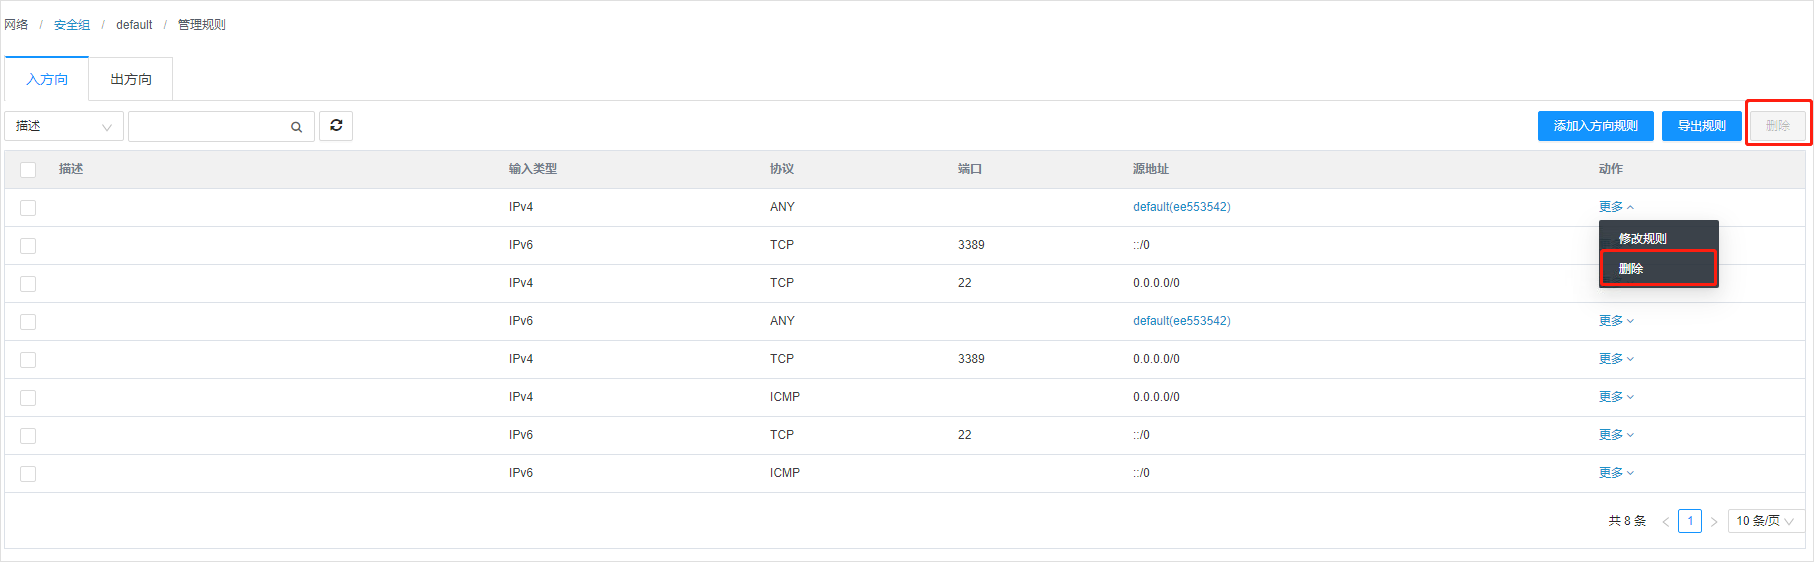The image size is (1814, 562).
Task: Click the 协议 column header
Action: click(782, 169)
